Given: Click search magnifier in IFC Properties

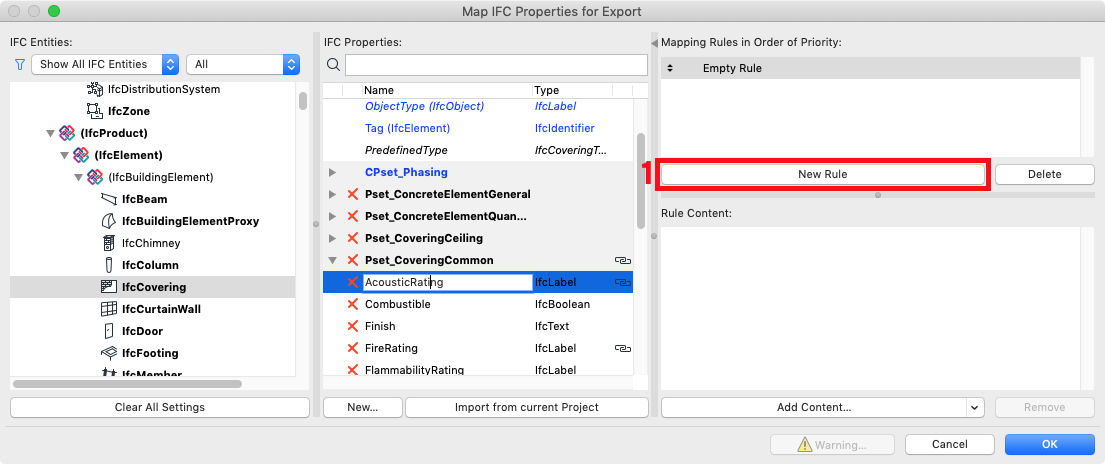Looking at the screenshot, I should (334, 64).
